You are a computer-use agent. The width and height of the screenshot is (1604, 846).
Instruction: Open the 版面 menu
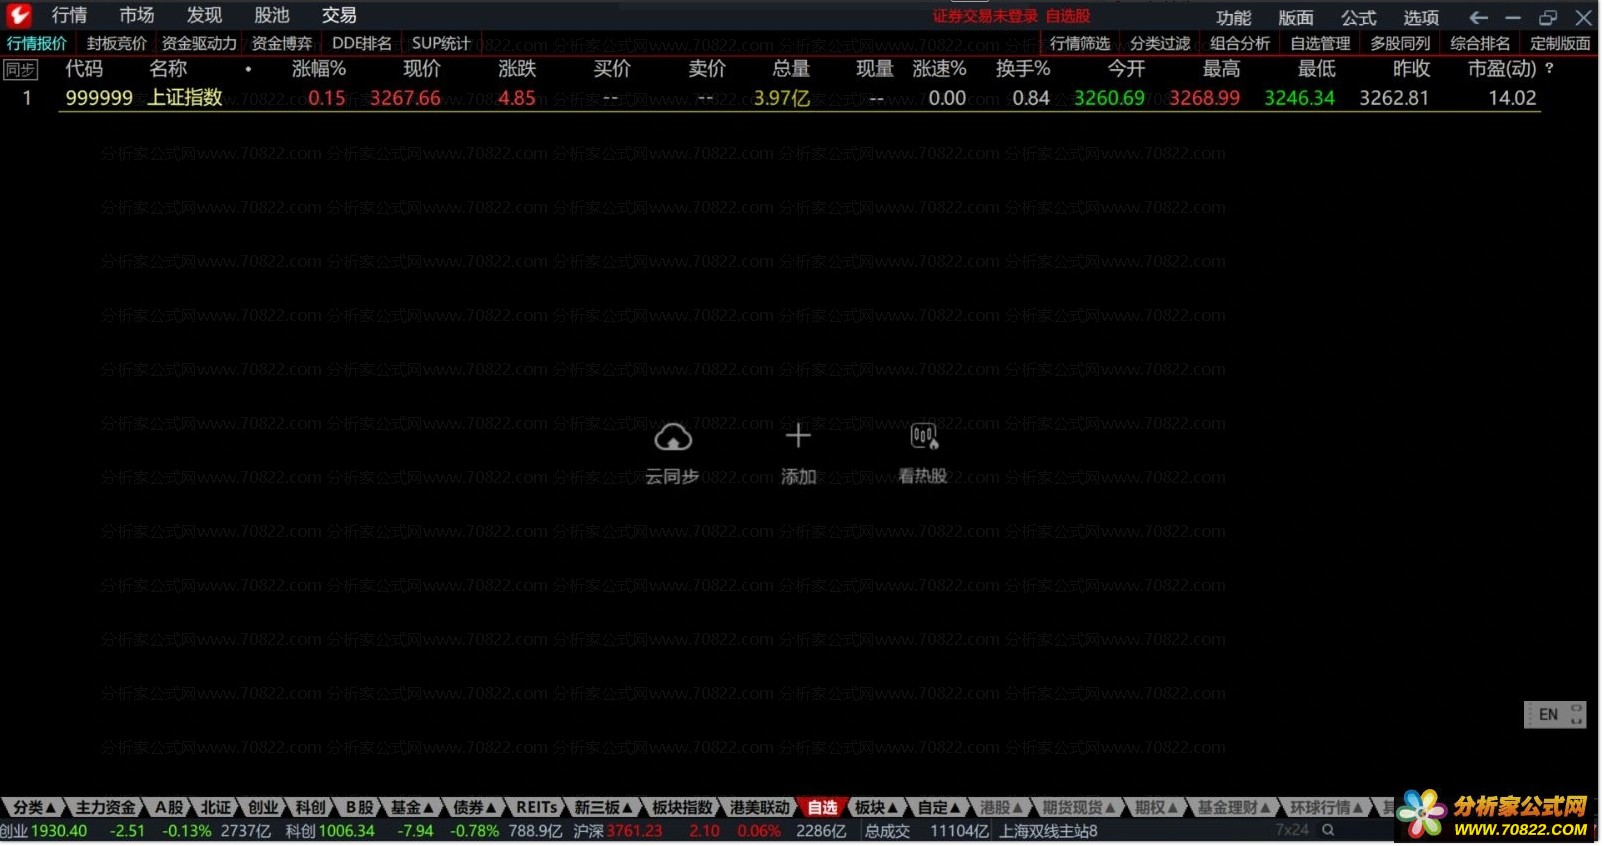[1296, 18]
